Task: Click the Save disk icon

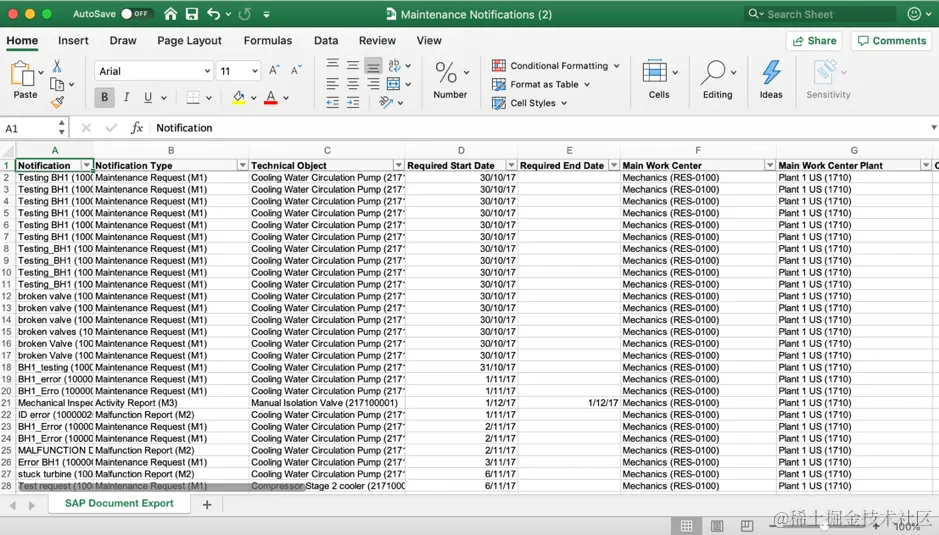Action: [x=192, y=14]
